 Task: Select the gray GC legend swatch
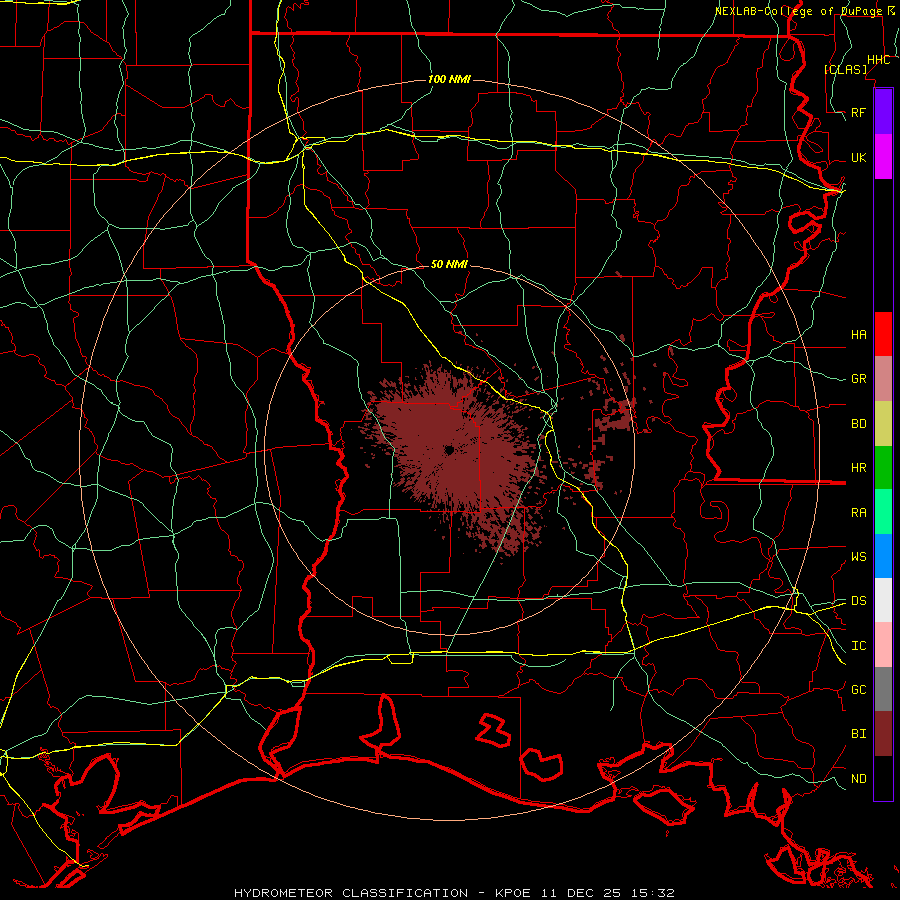point(883,689)
